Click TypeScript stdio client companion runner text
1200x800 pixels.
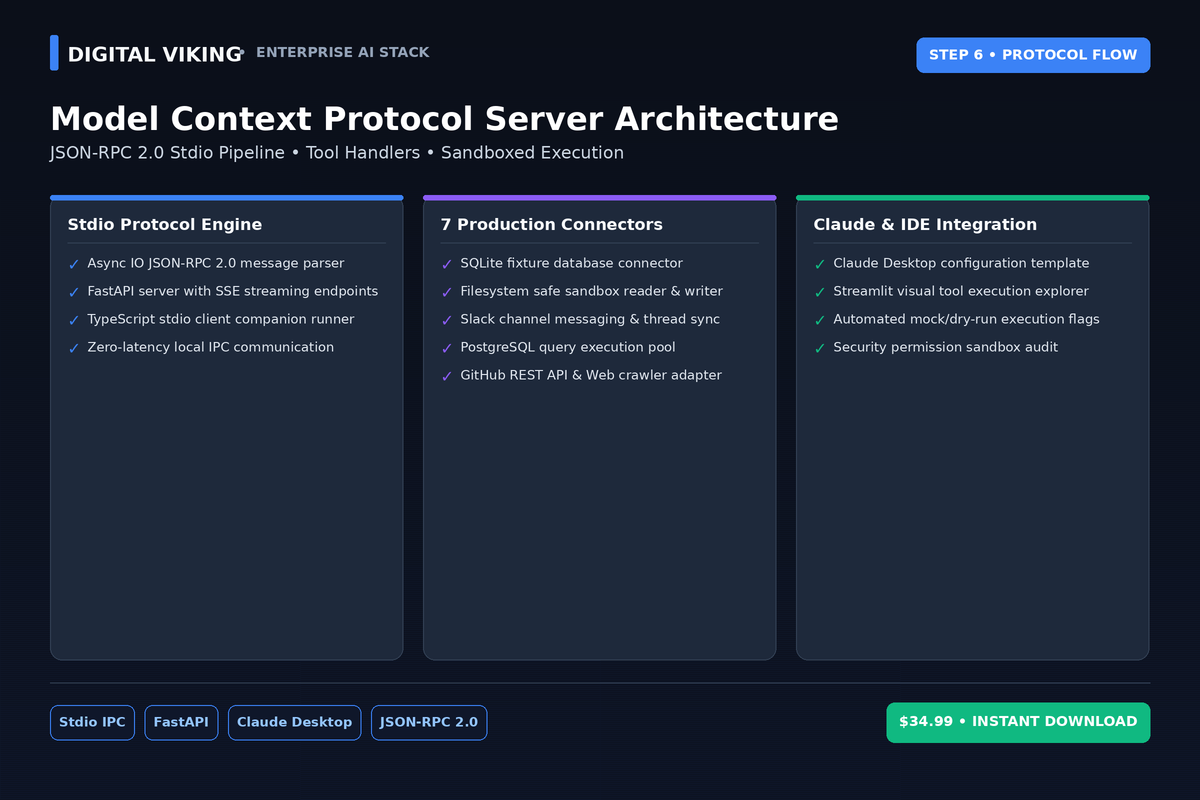221,319
